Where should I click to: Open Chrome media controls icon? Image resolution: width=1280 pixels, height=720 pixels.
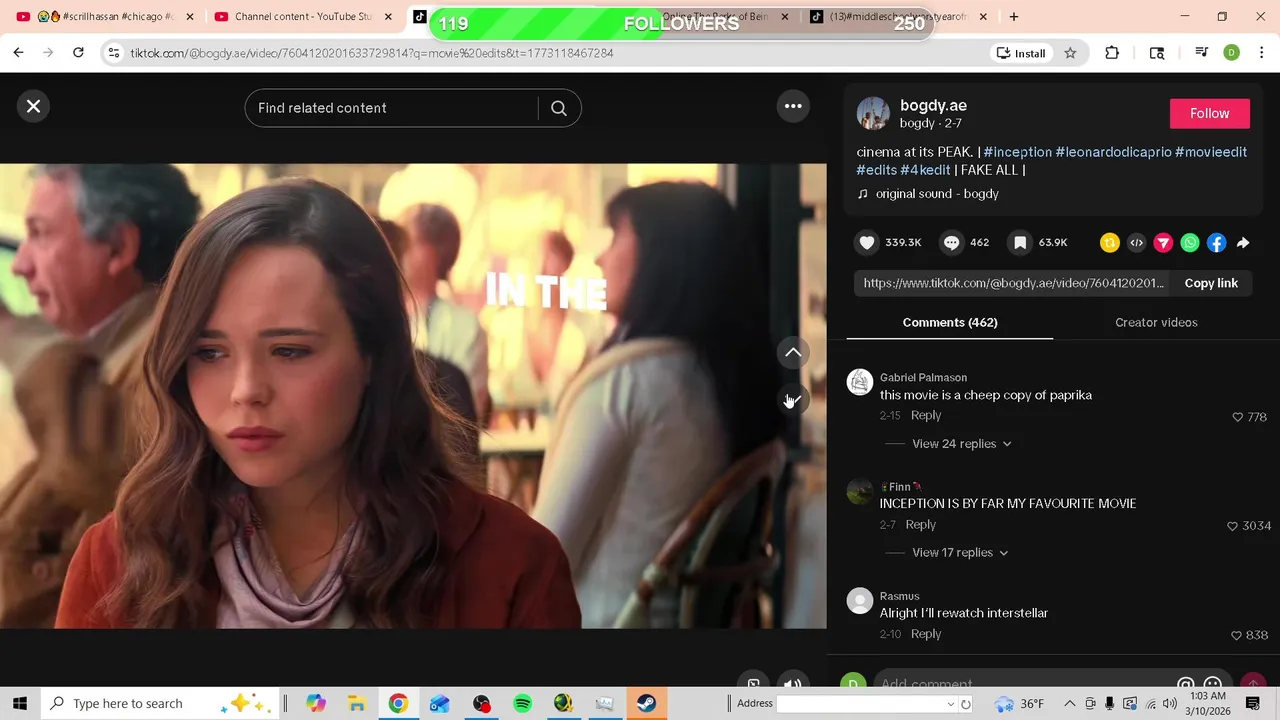click(1201, 53)
